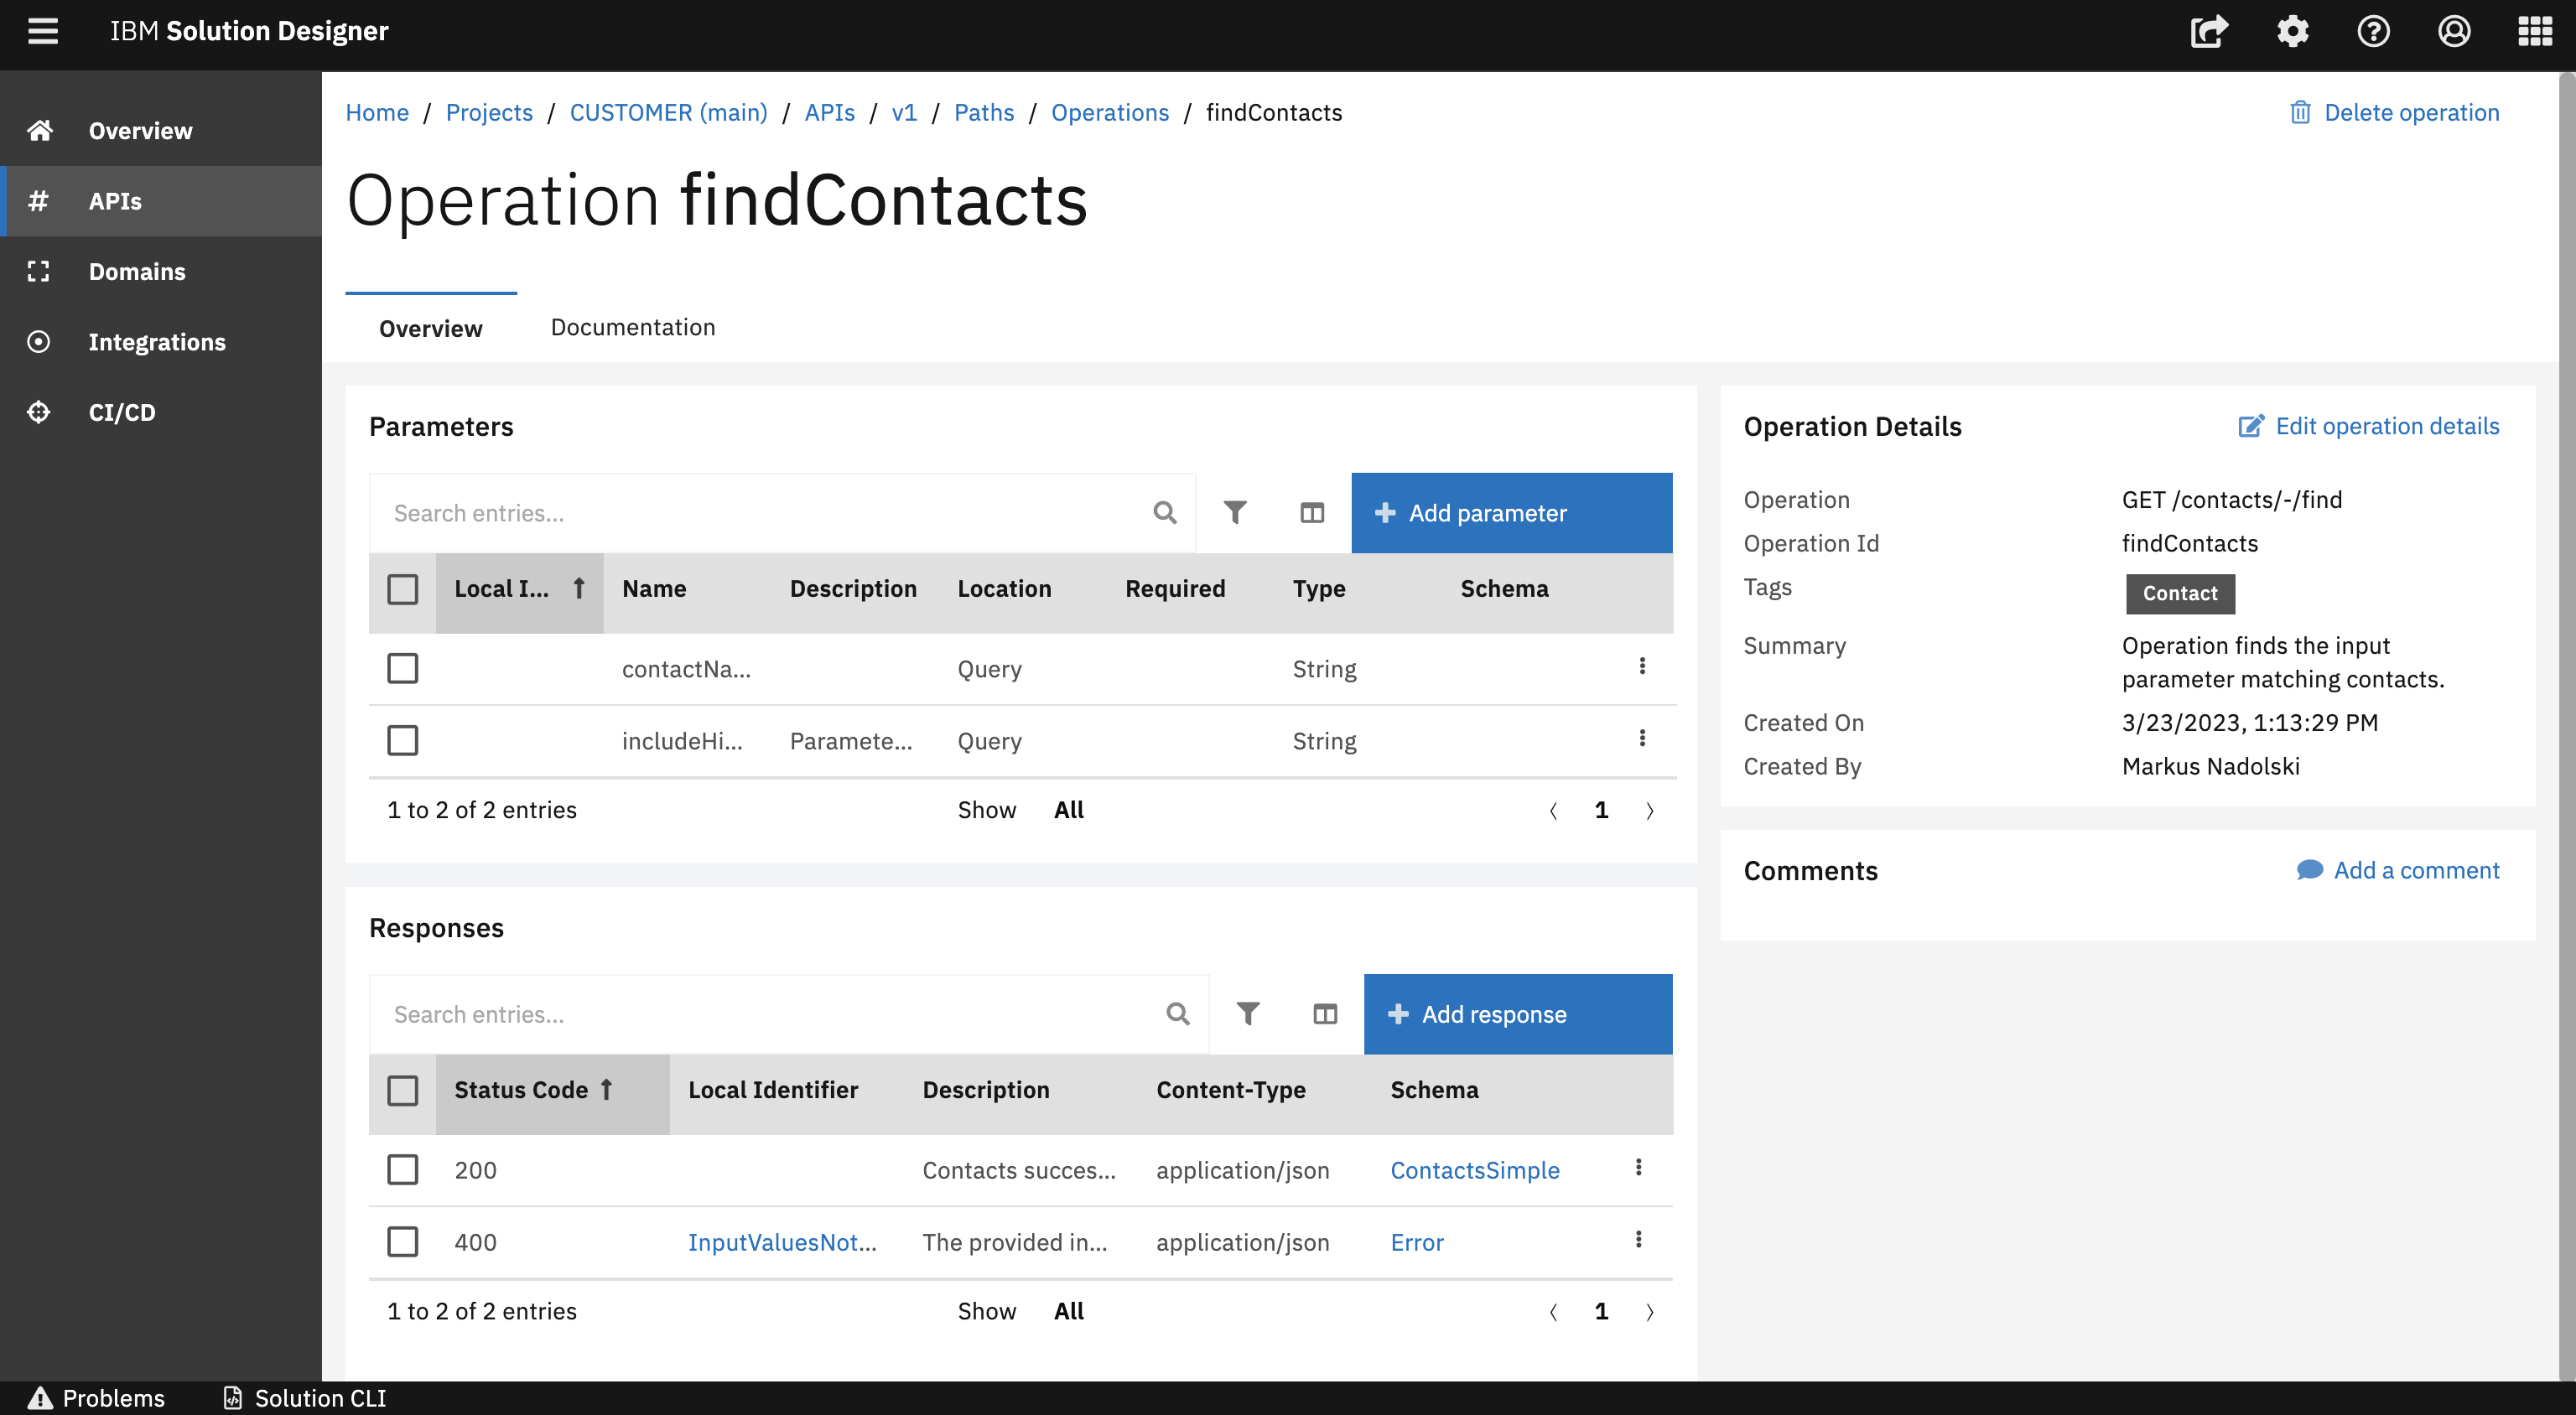Click the share/export icon in header
Image resolution: width=2576 pixels, height=1415 pixels.
tap(2209, 31)
